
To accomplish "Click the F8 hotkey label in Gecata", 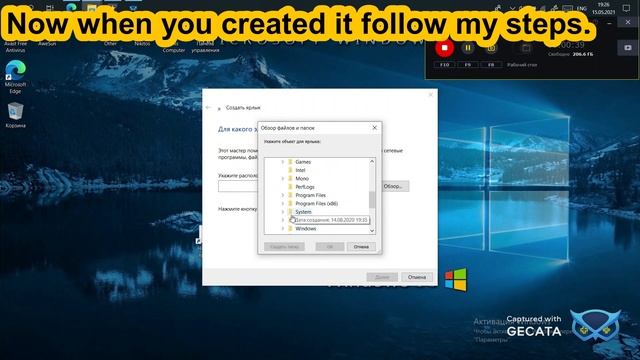I will click(491, 64).
